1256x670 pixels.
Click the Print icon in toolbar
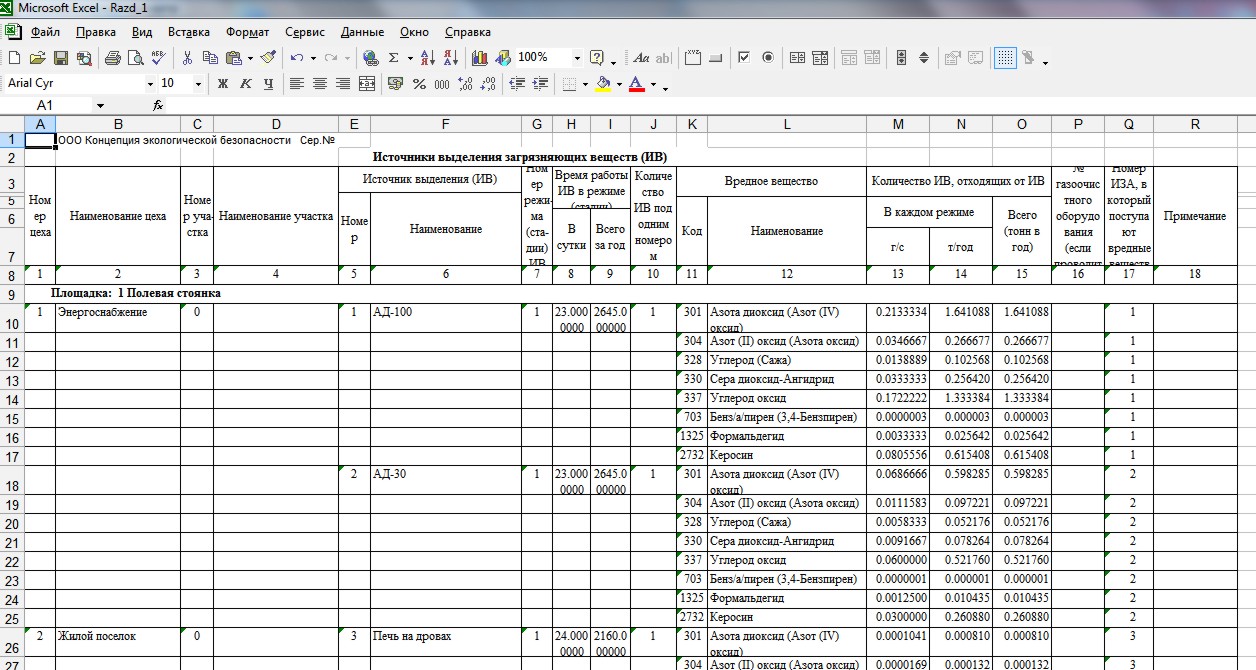click(112, 58)
